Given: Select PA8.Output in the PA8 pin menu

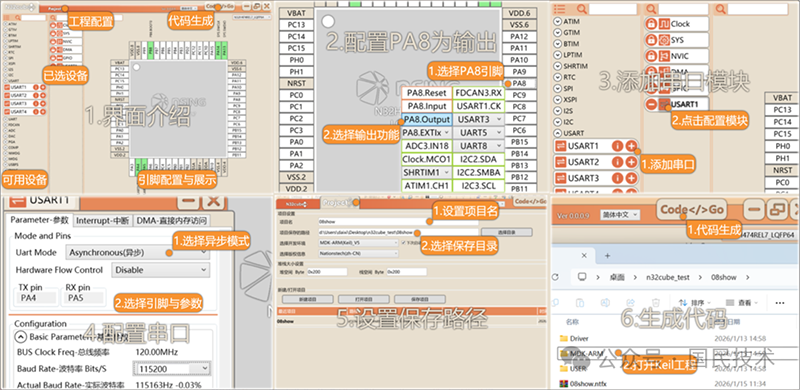Looking at the screenshot, I should click(427, 119).
